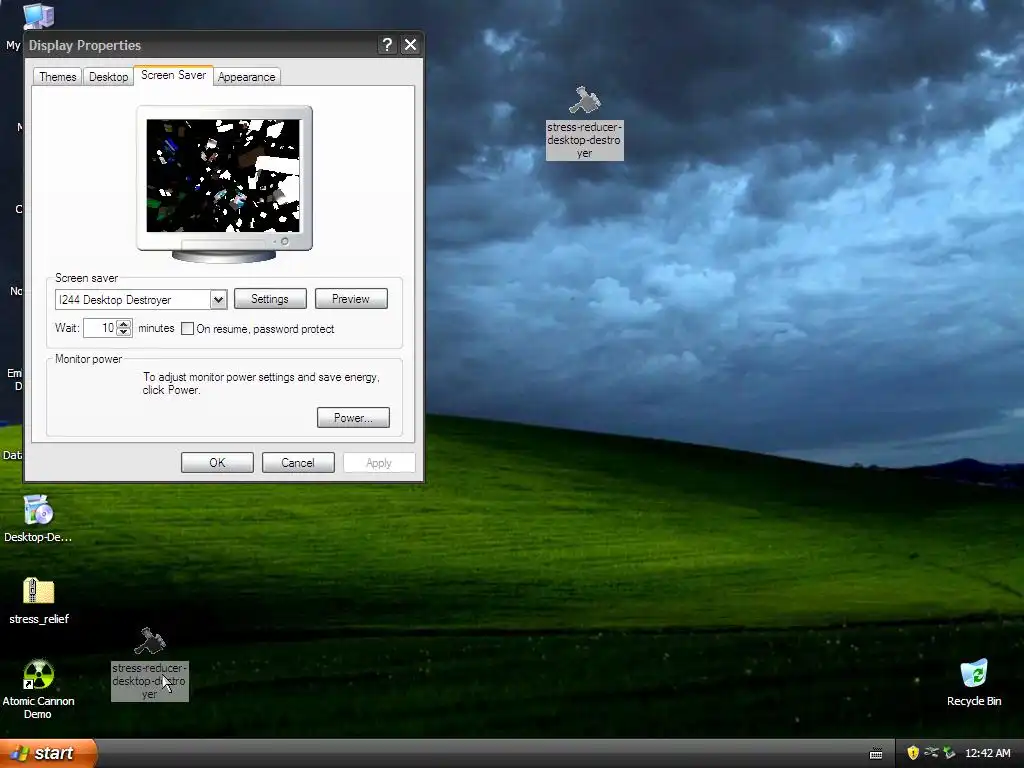This screenshot has height=768, width=1024.
Task: Click the Display Properties help question mark
Action: (387, 44)
